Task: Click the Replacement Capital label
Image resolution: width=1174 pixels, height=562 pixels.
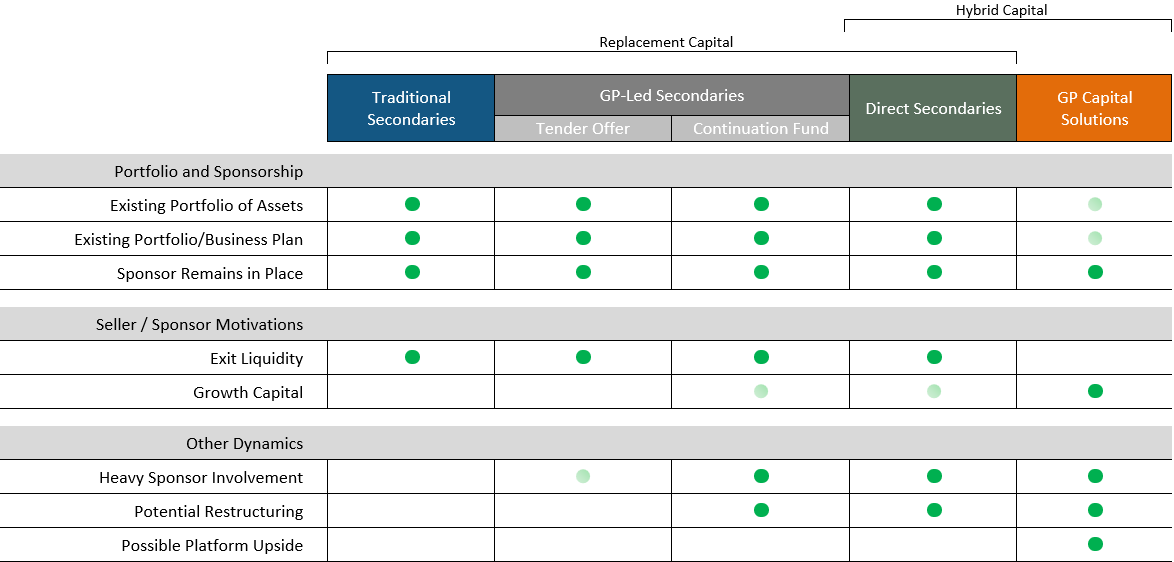Action: click(x=666, y=42)
